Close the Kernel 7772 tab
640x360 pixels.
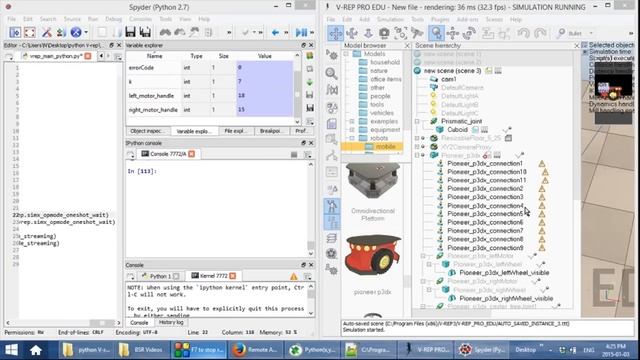[233, 276]
